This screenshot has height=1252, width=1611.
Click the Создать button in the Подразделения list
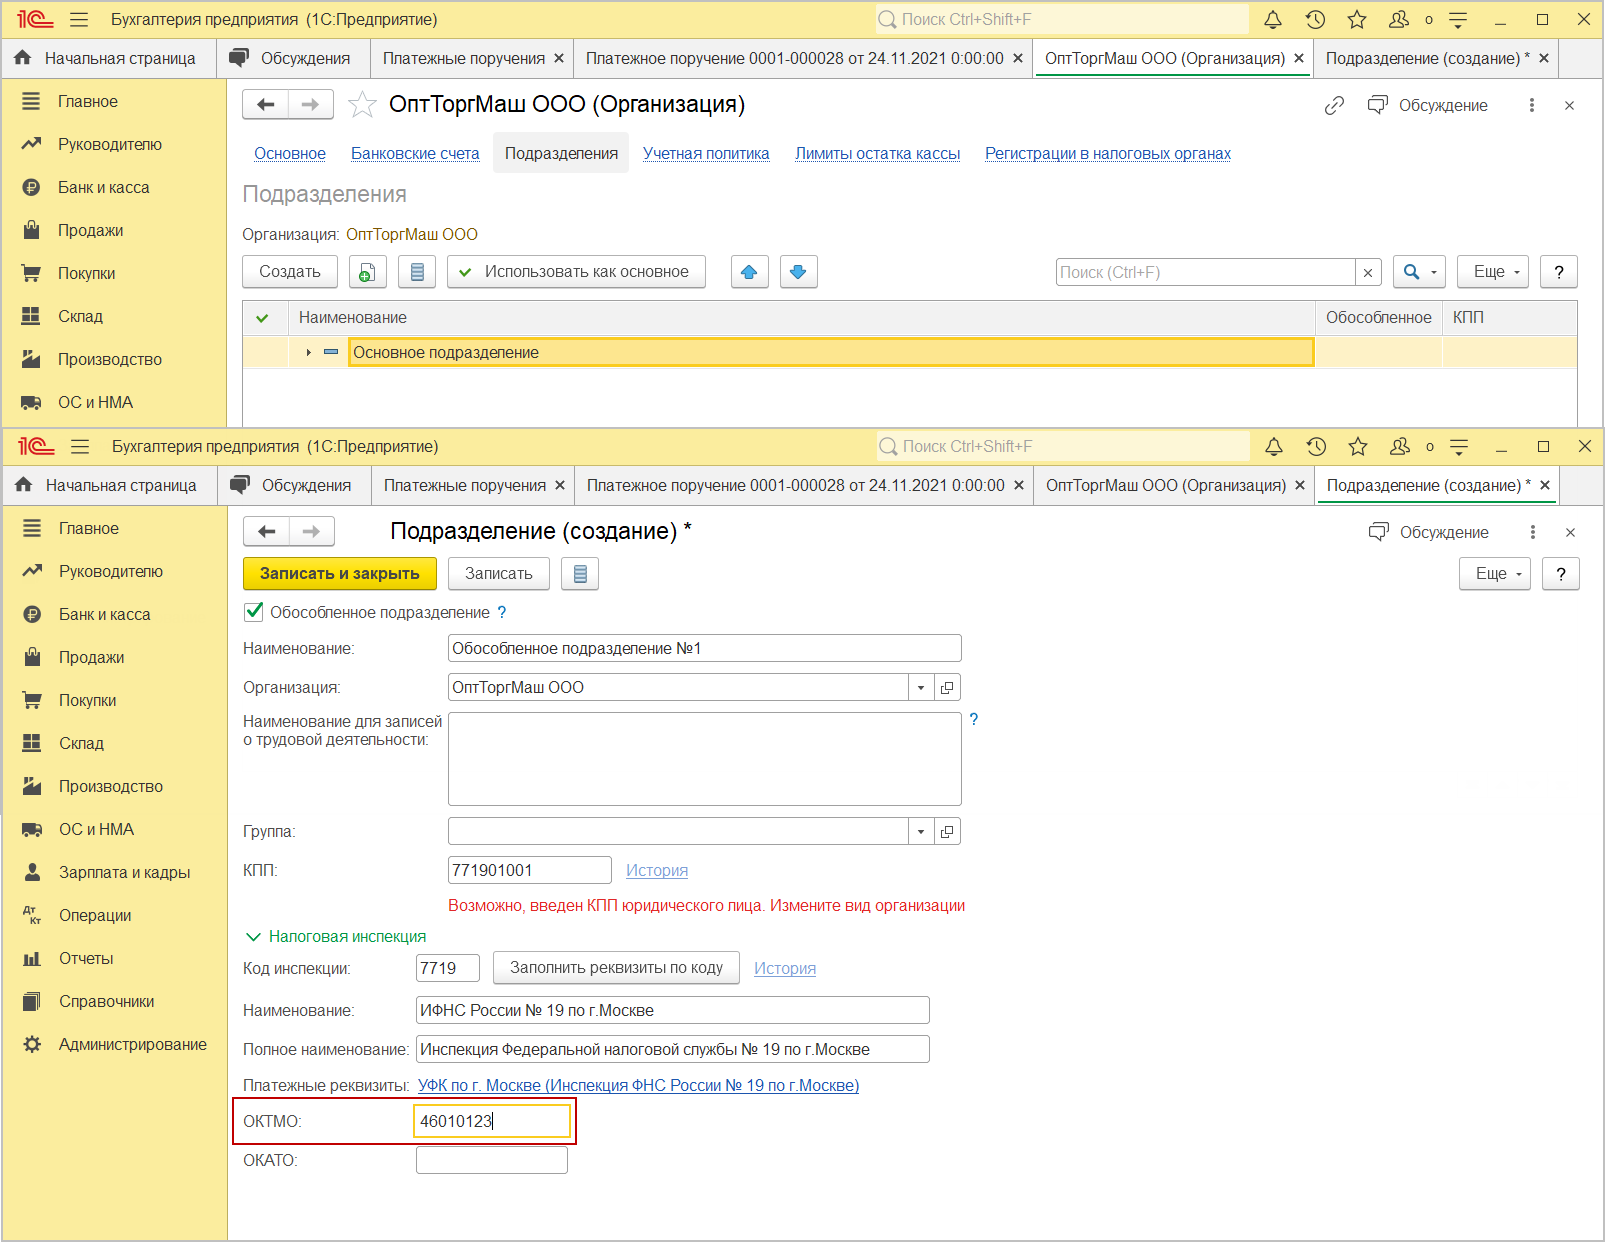click(290, 272)
